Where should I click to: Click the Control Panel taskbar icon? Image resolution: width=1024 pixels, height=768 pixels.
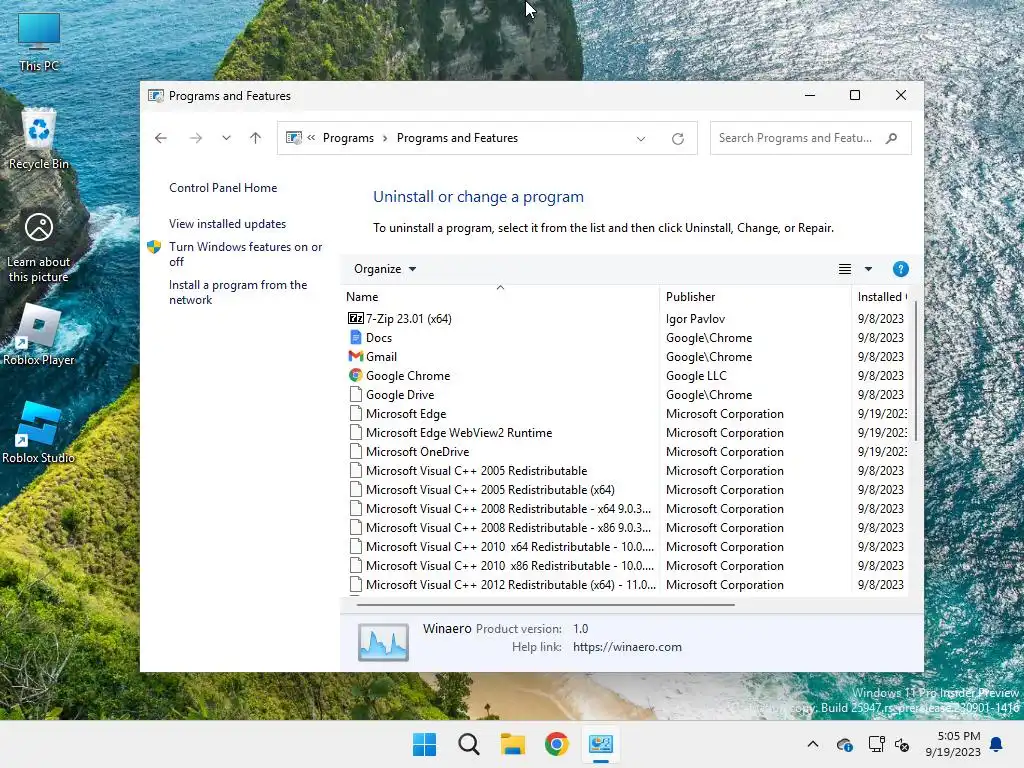(x=600, y=744)
